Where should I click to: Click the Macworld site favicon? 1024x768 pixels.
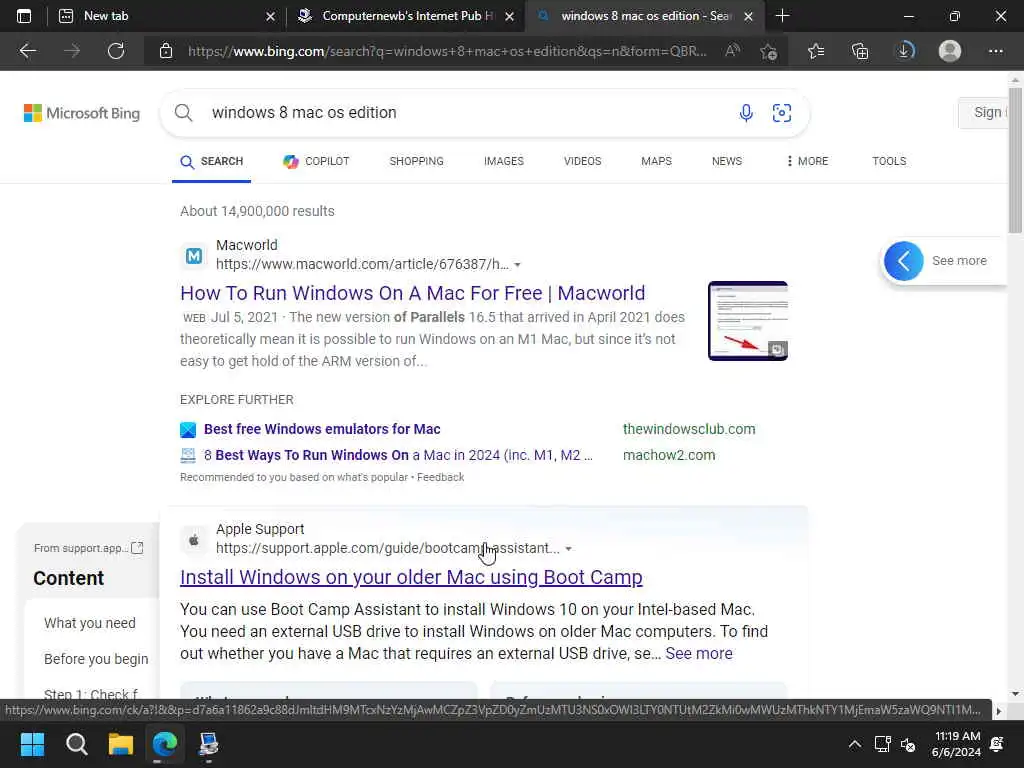pyautogui.click(x=194, y=256)
